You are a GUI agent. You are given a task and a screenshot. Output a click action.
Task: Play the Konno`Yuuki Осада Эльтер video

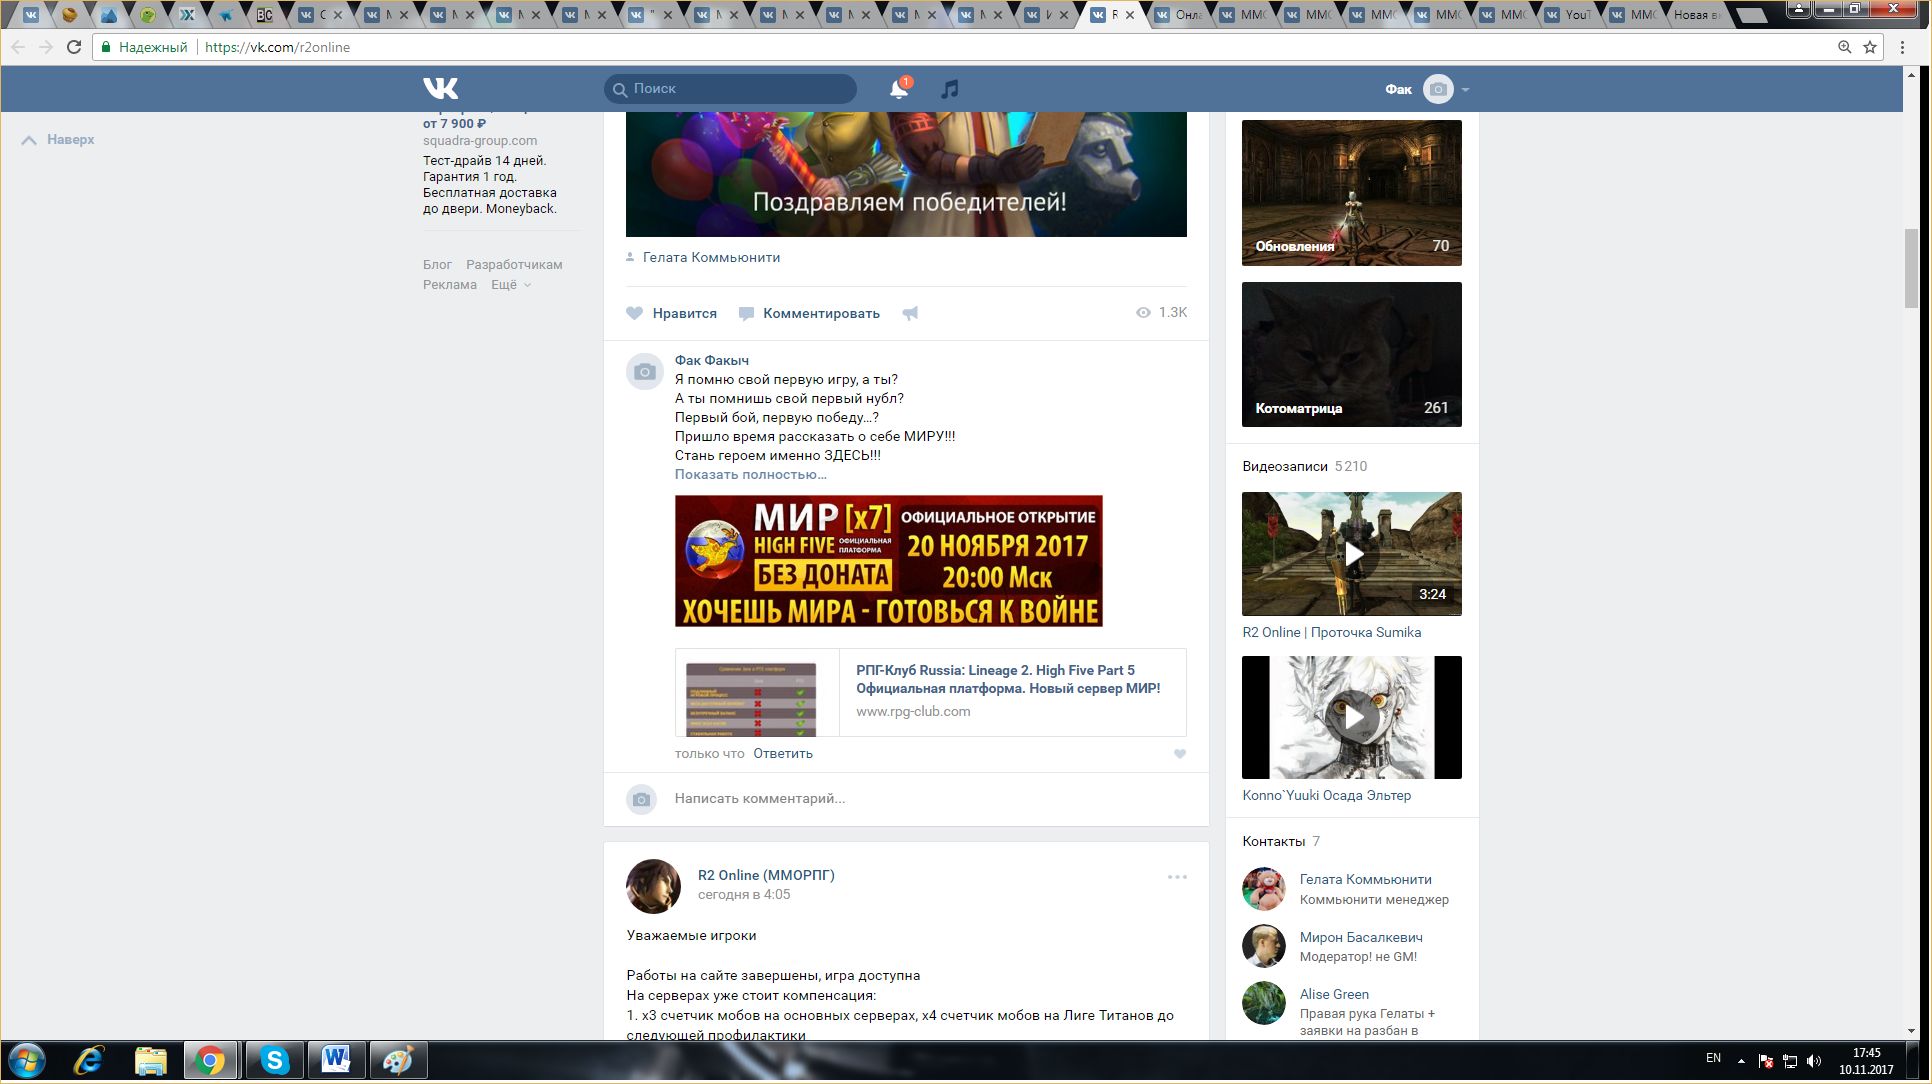click(1352, 717)
